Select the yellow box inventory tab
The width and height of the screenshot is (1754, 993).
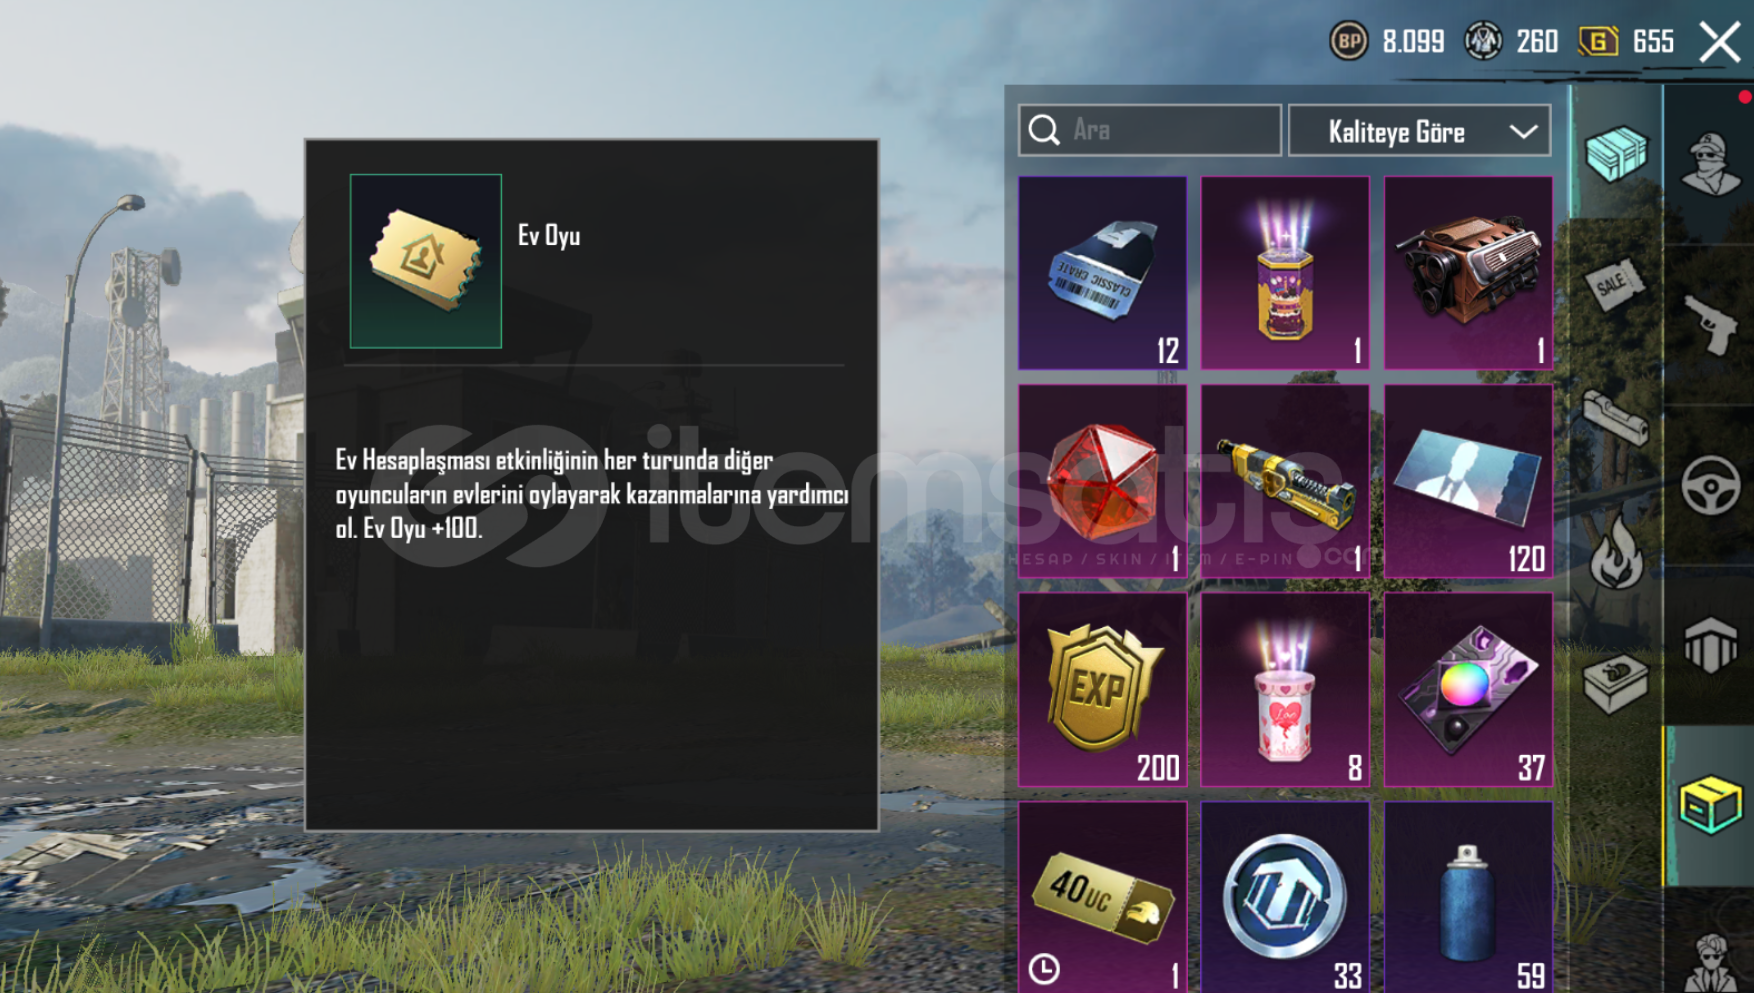coord(1710,805)
